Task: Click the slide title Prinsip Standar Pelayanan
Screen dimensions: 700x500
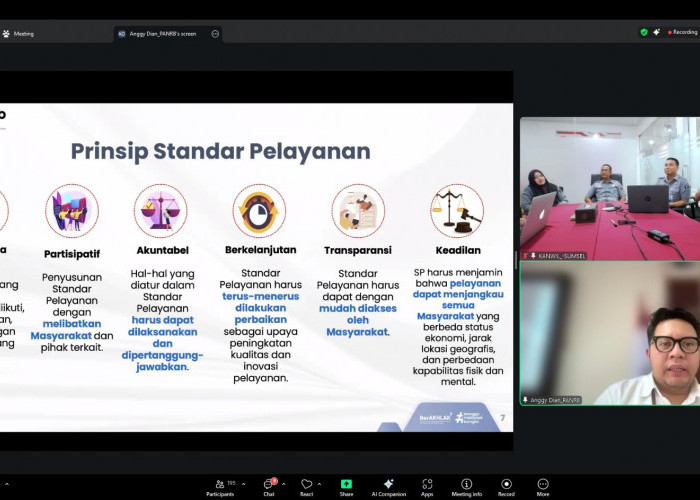Action: coord(221,151)
